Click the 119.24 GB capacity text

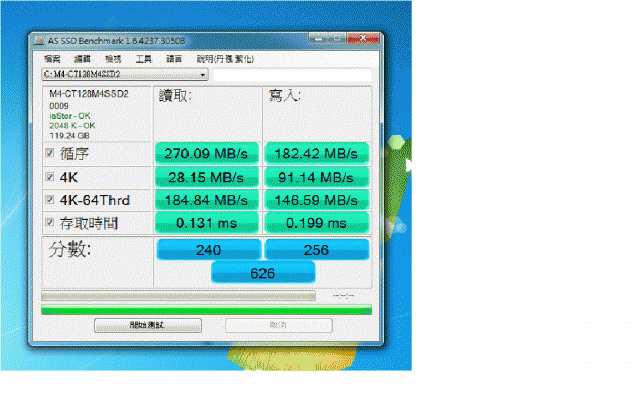pos(69,136)
